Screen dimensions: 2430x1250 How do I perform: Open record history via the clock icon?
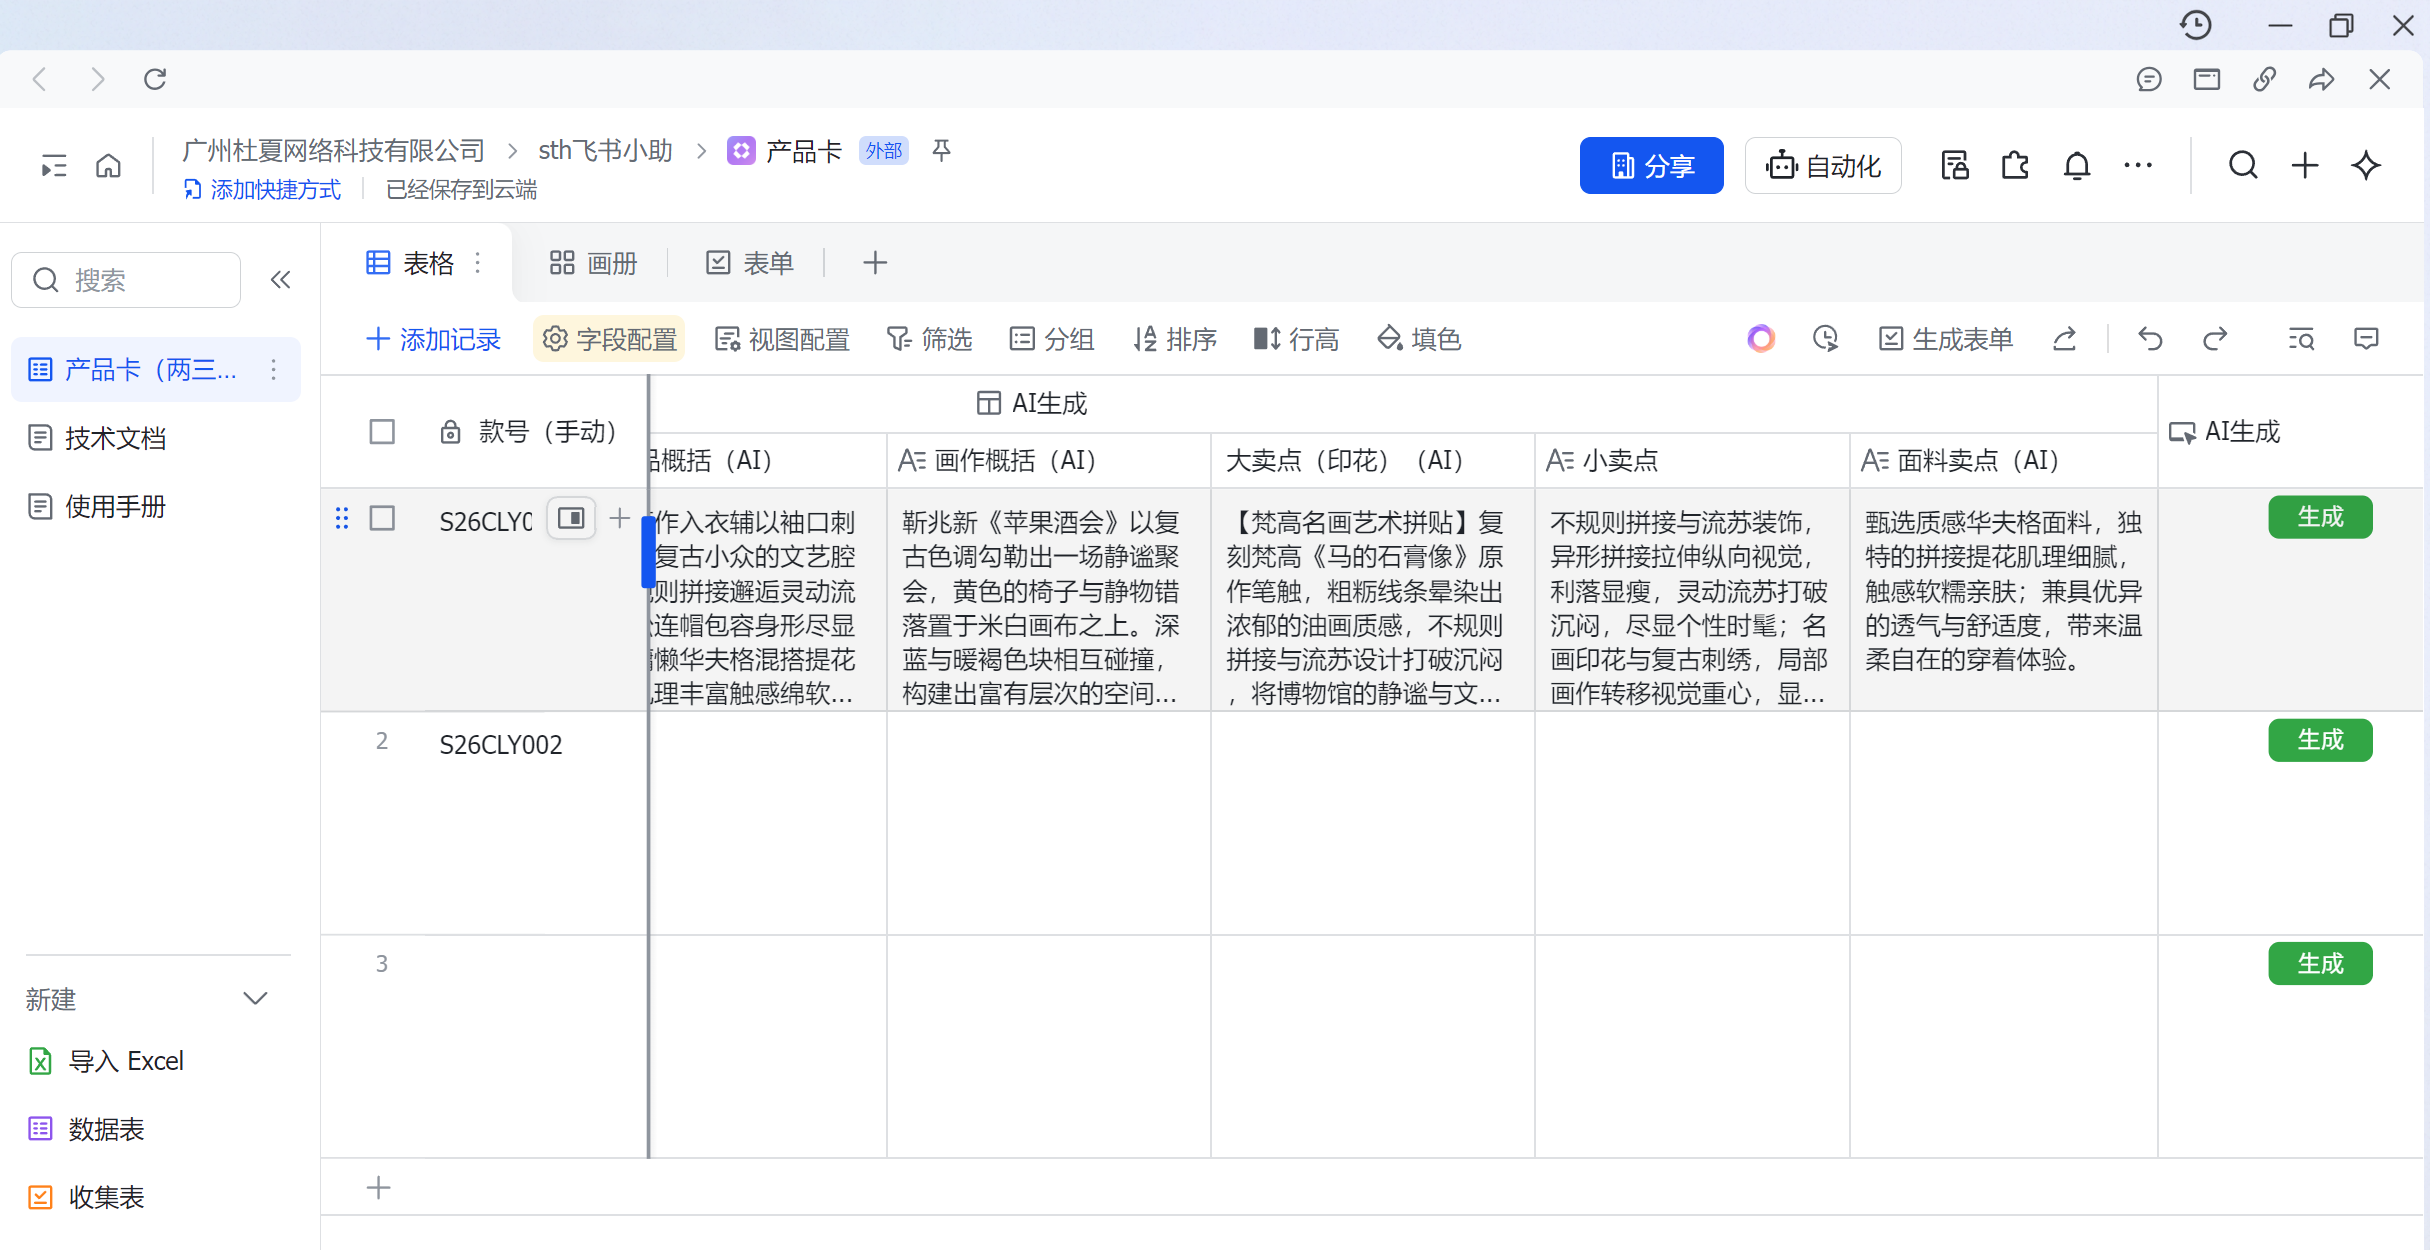tap(1826, 338)
